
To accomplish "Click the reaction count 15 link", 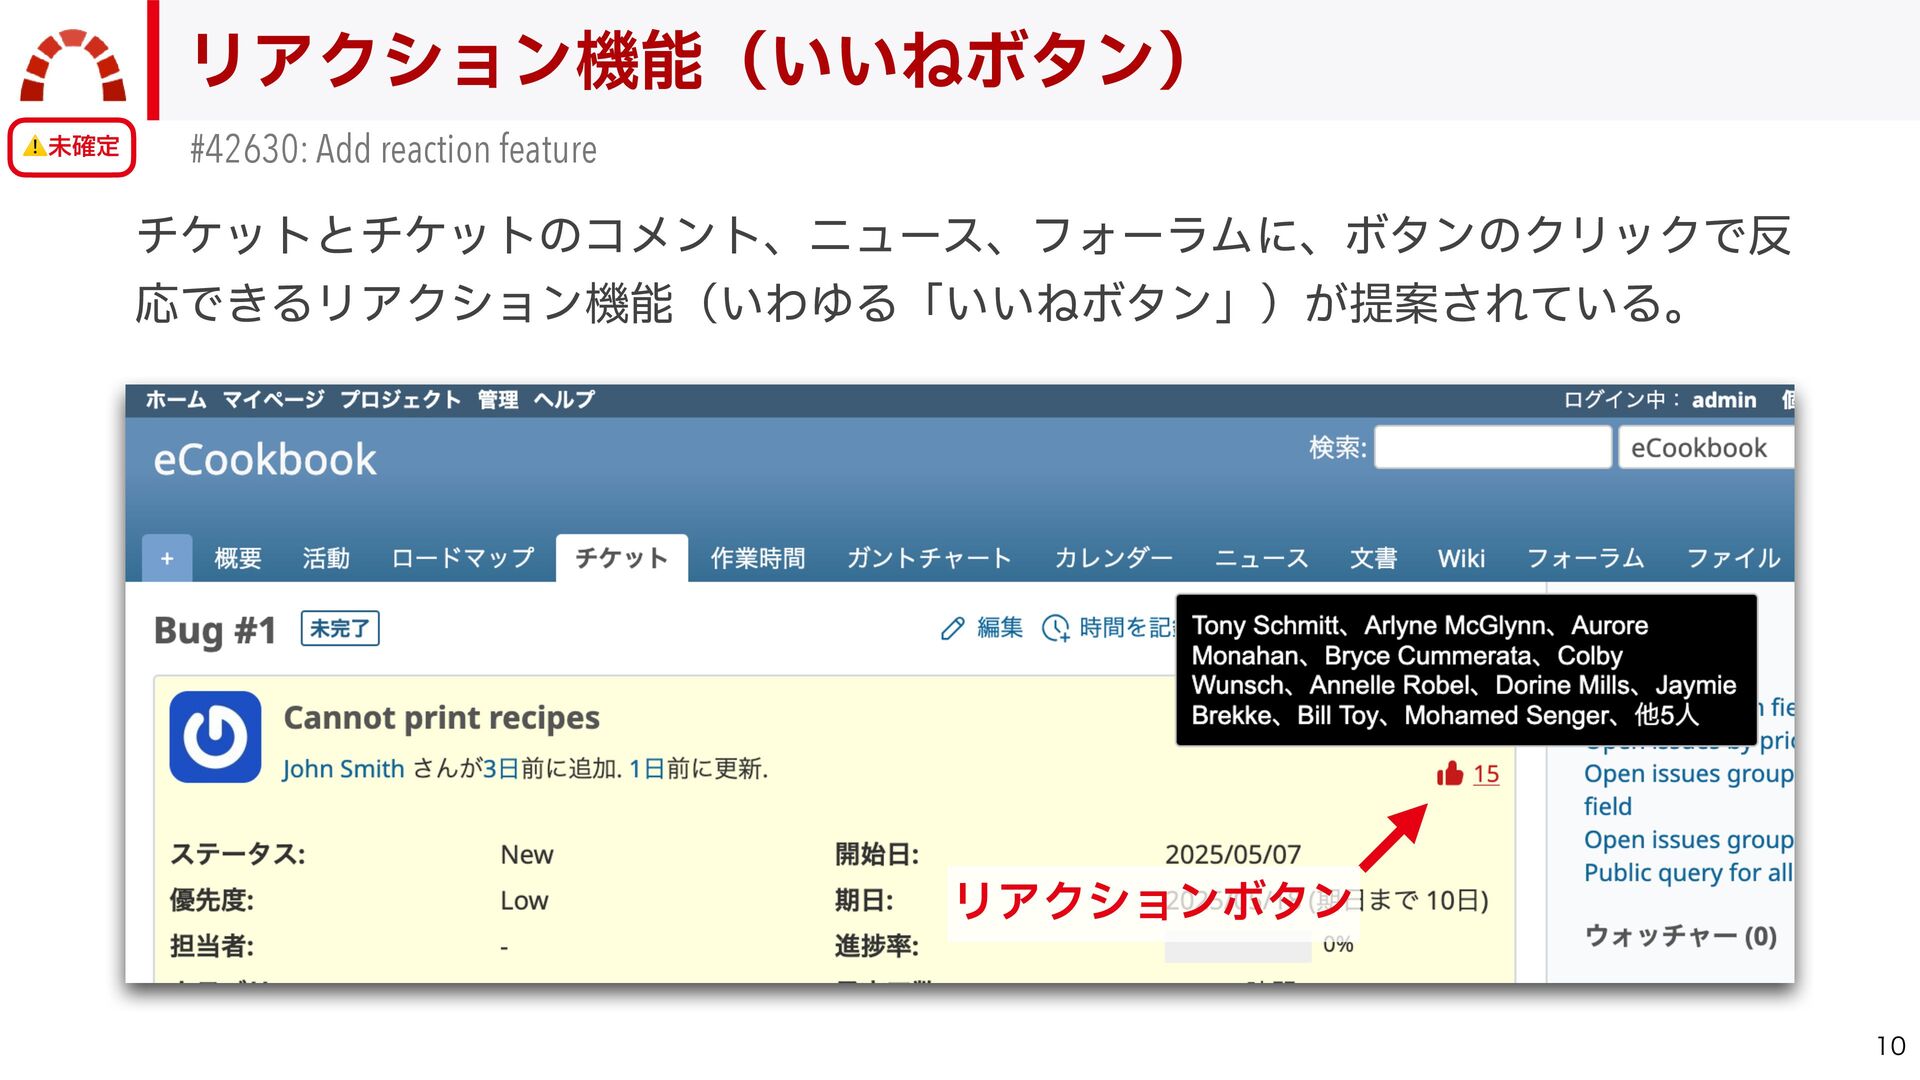I will point(1486,774).
